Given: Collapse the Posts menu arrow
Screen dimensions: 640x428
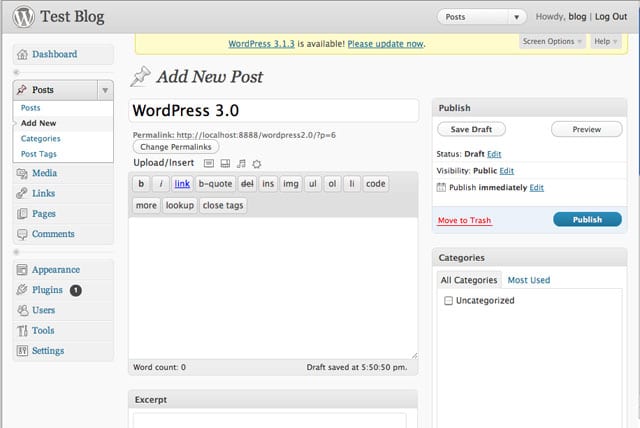Looking at the screenshot, I should (x=106, y=90).
